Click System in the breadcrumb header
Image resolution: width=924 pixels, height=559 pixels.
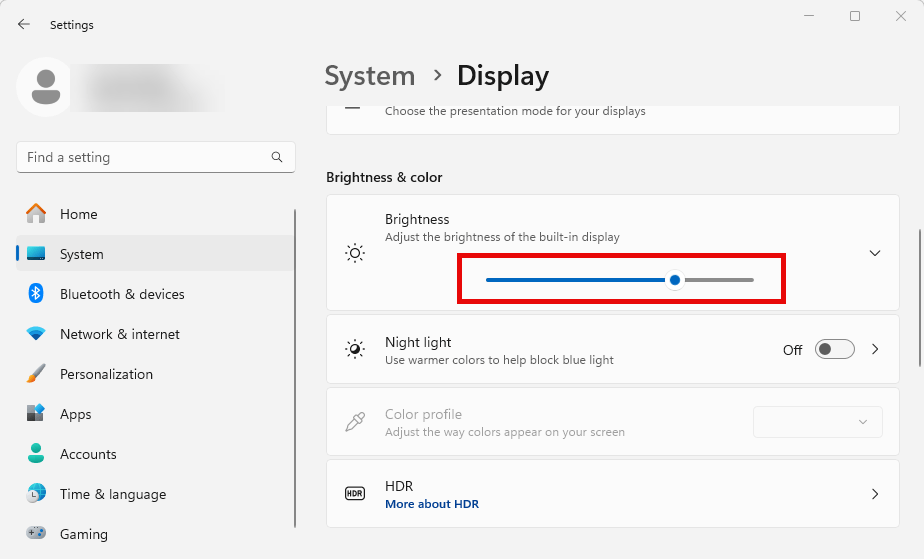369,76
